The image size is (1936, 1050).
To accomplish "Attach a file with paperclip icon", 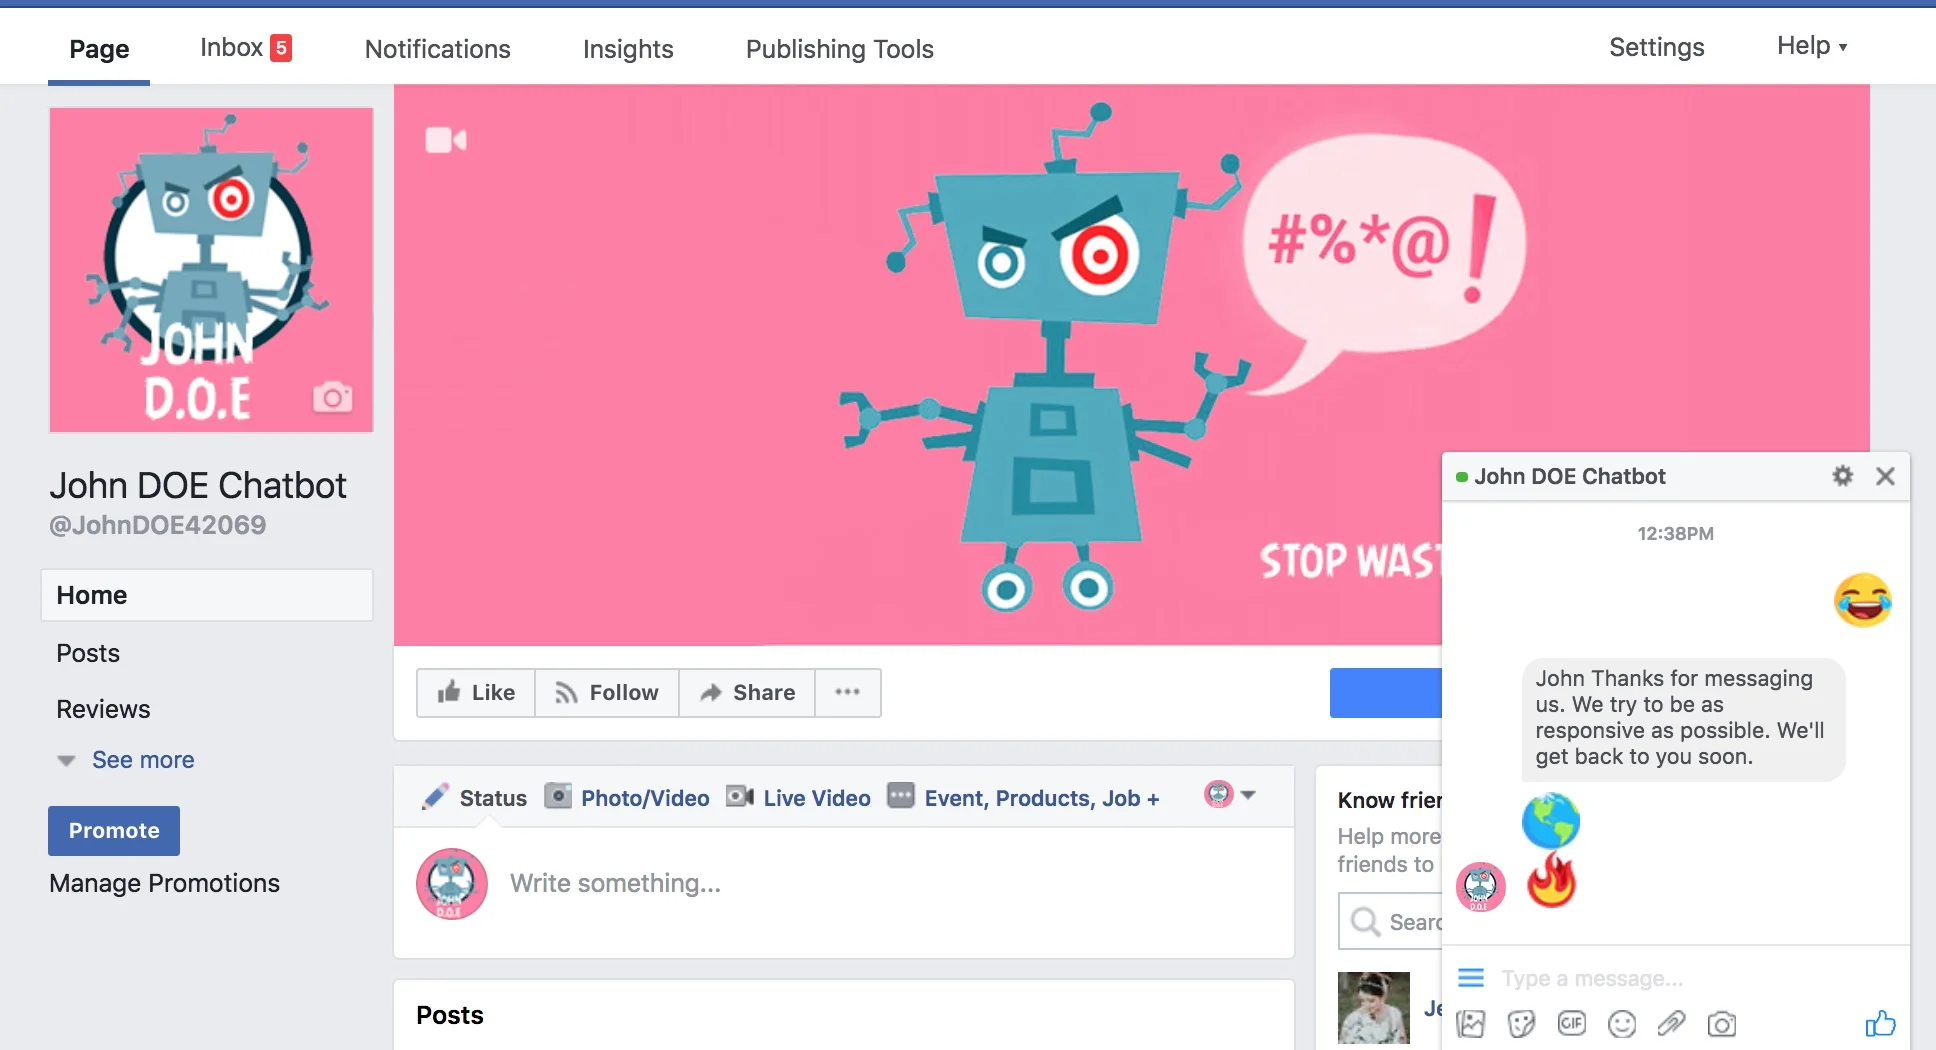I will coord(1671,1024).
